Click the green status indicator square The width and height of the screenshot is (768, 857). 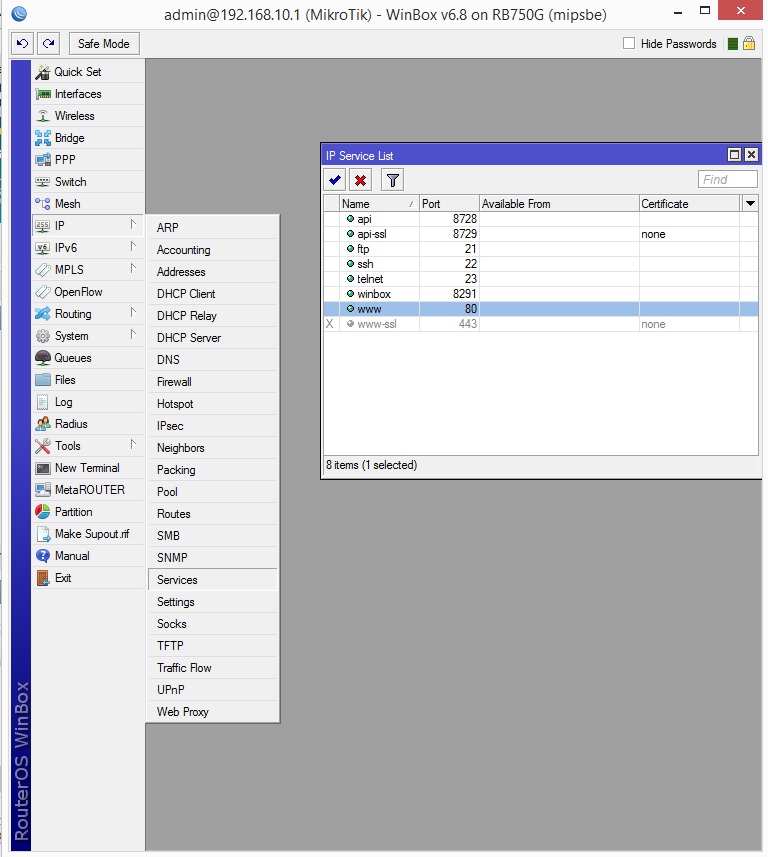733,44
